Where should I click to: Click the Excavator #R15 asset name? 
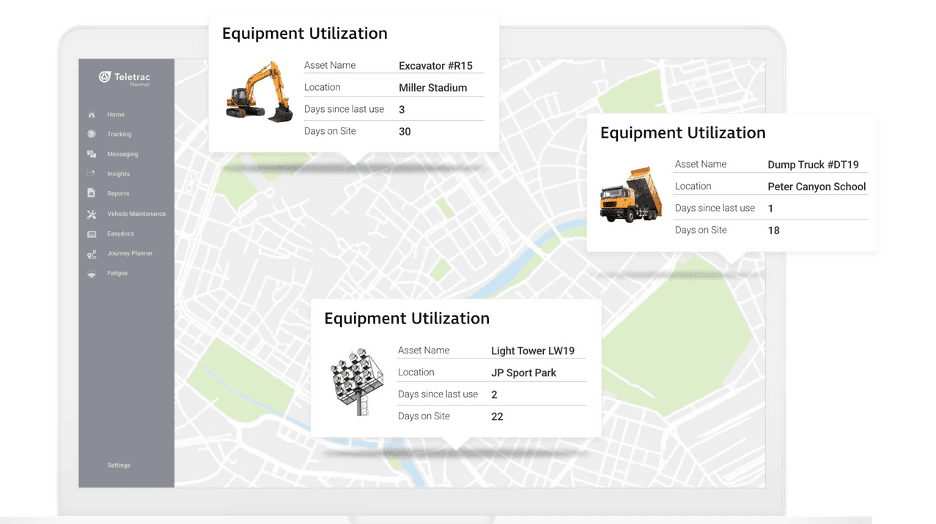[435, 66]
